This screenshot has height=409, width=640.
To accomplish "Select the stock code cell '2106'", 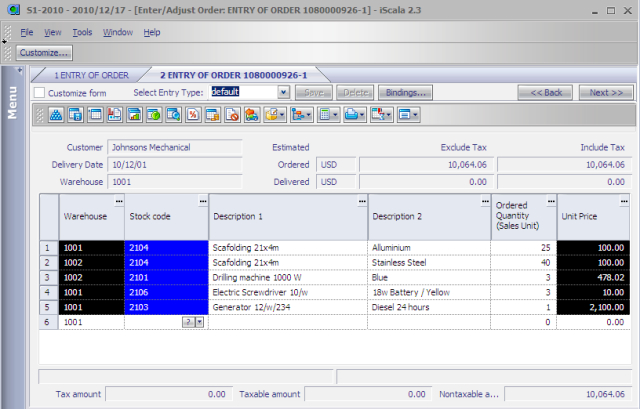I will tap(166, 292).
